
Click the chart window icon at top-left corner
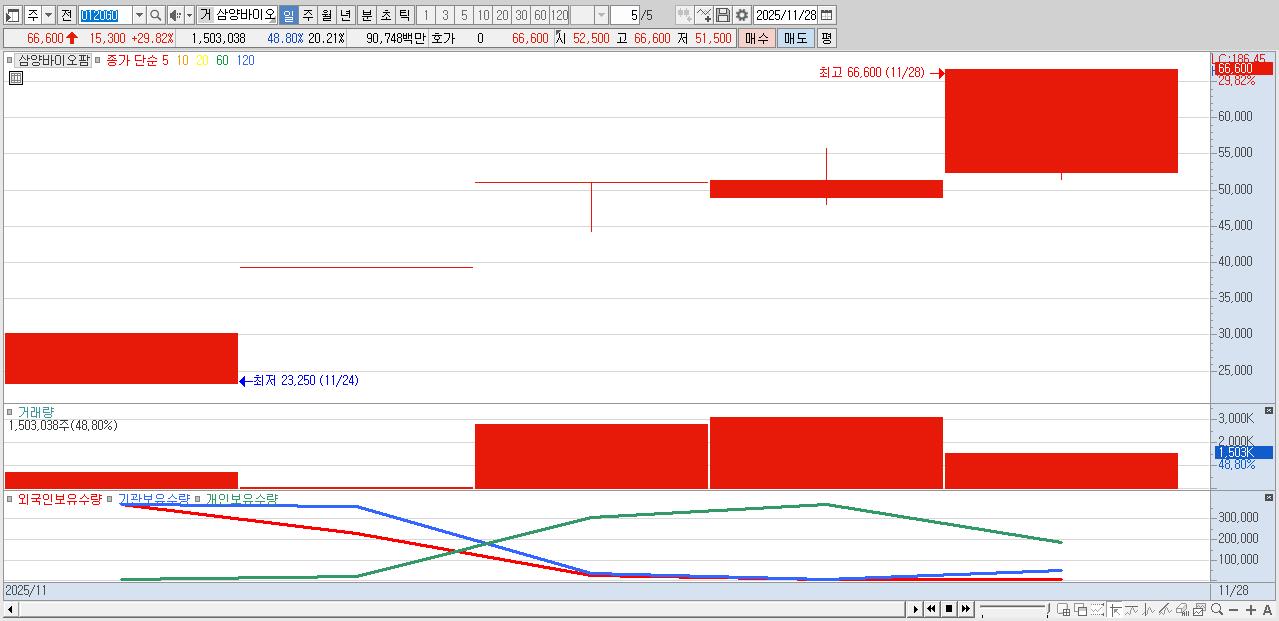coord(13,15)
